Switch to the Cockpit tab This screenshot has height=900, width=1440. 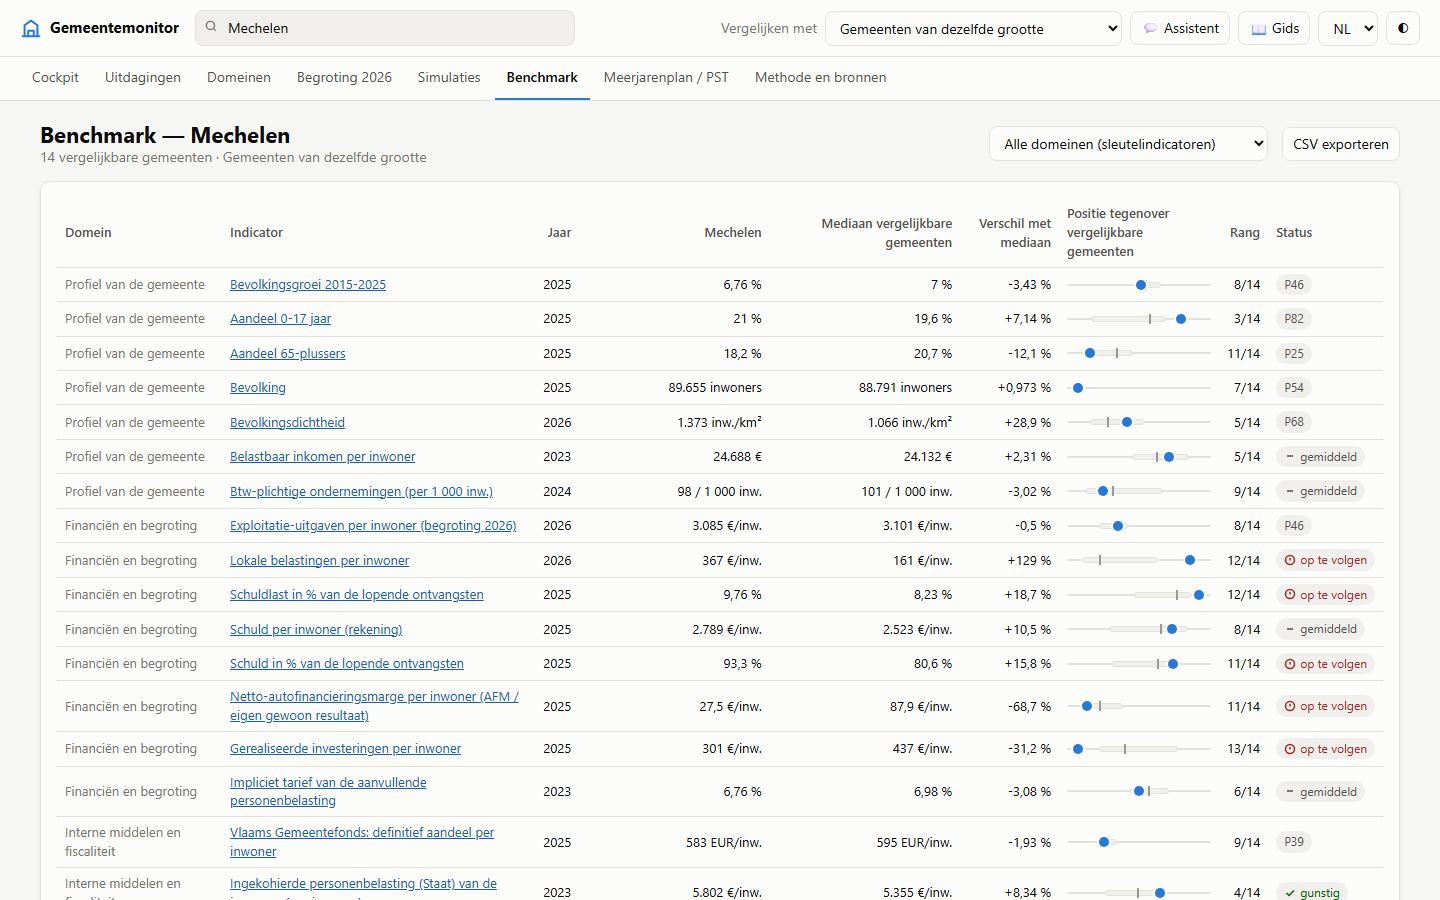[55, 77]
